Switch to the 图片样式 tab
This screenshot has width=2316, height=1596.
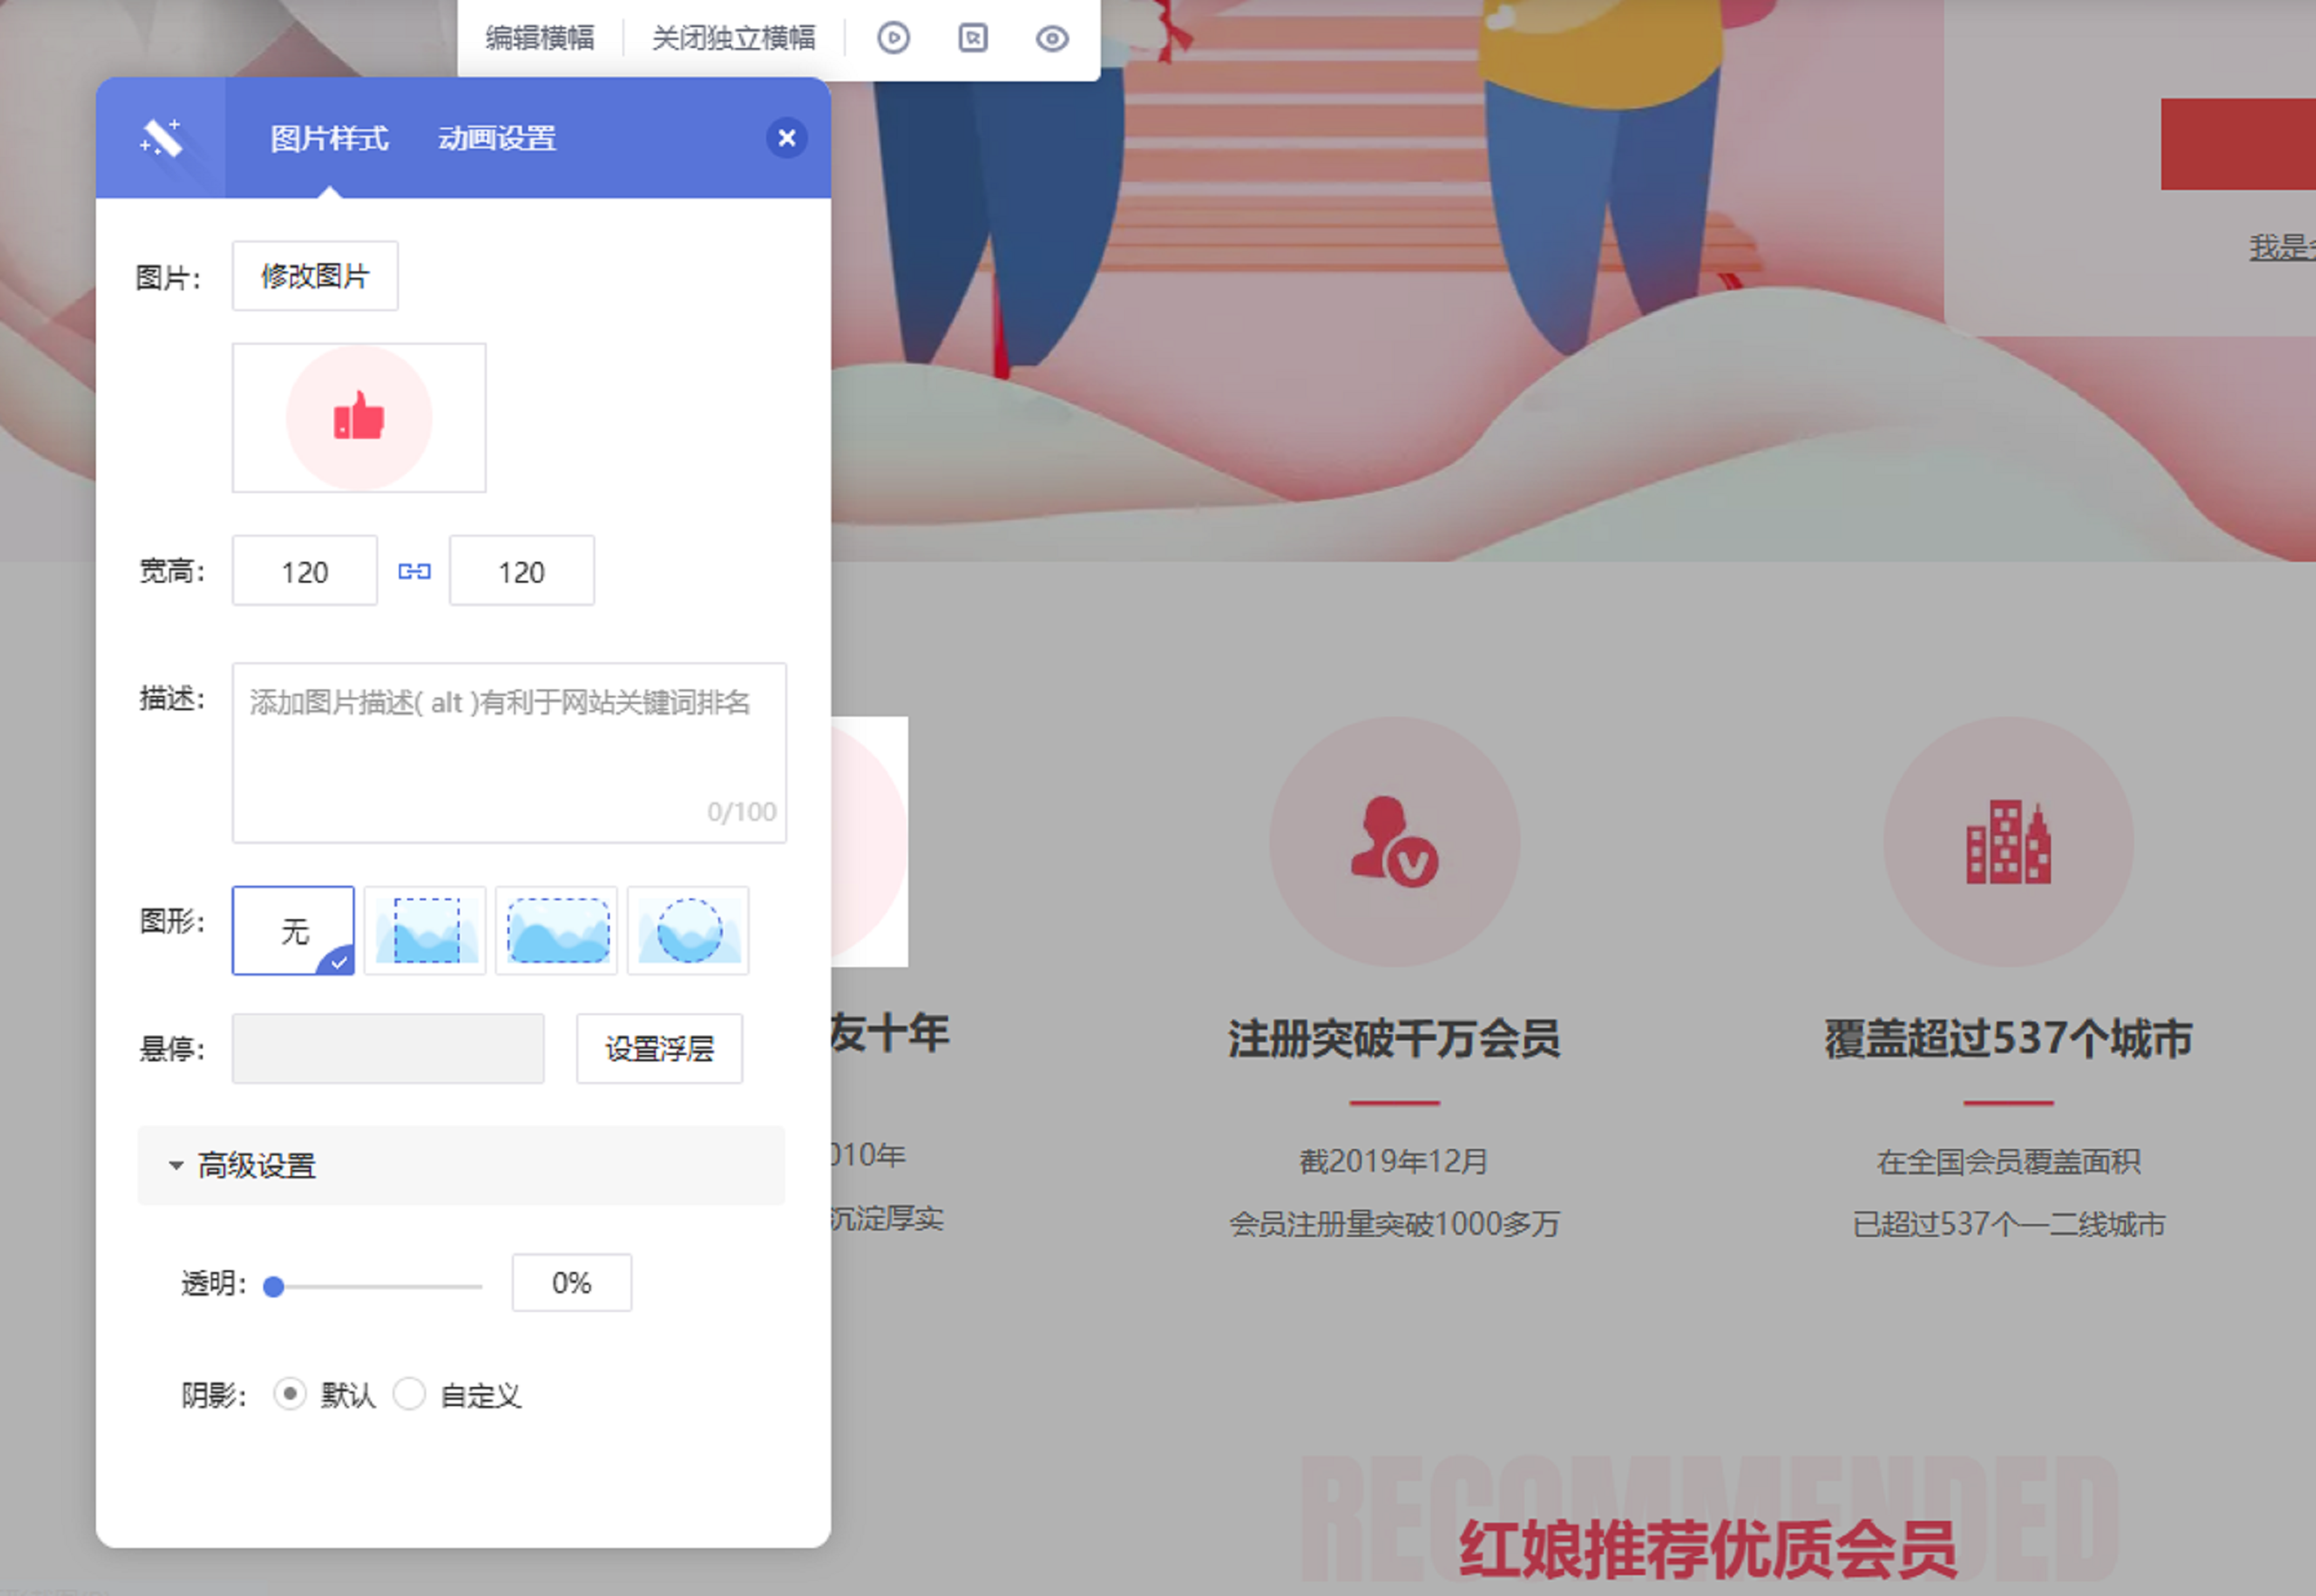tap(329, 138)
